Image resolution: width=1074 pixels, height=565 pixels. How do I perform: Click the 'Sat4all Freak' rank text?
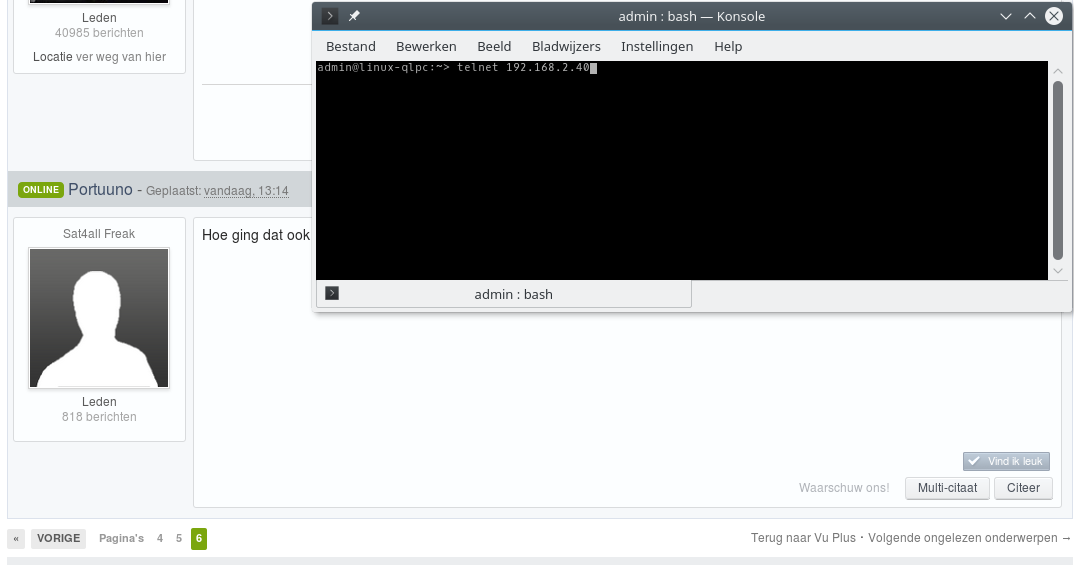pos(99,234)
